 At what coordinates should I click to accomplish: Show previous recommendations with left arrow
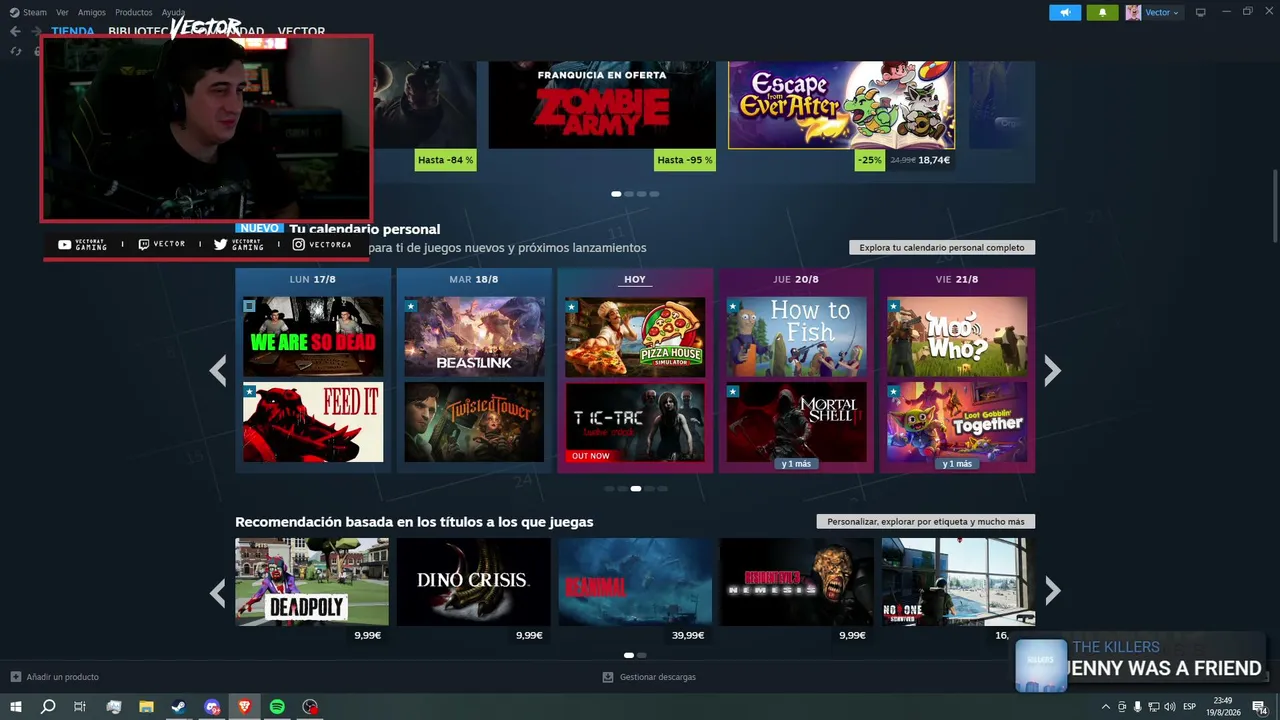tap(218, 592)
